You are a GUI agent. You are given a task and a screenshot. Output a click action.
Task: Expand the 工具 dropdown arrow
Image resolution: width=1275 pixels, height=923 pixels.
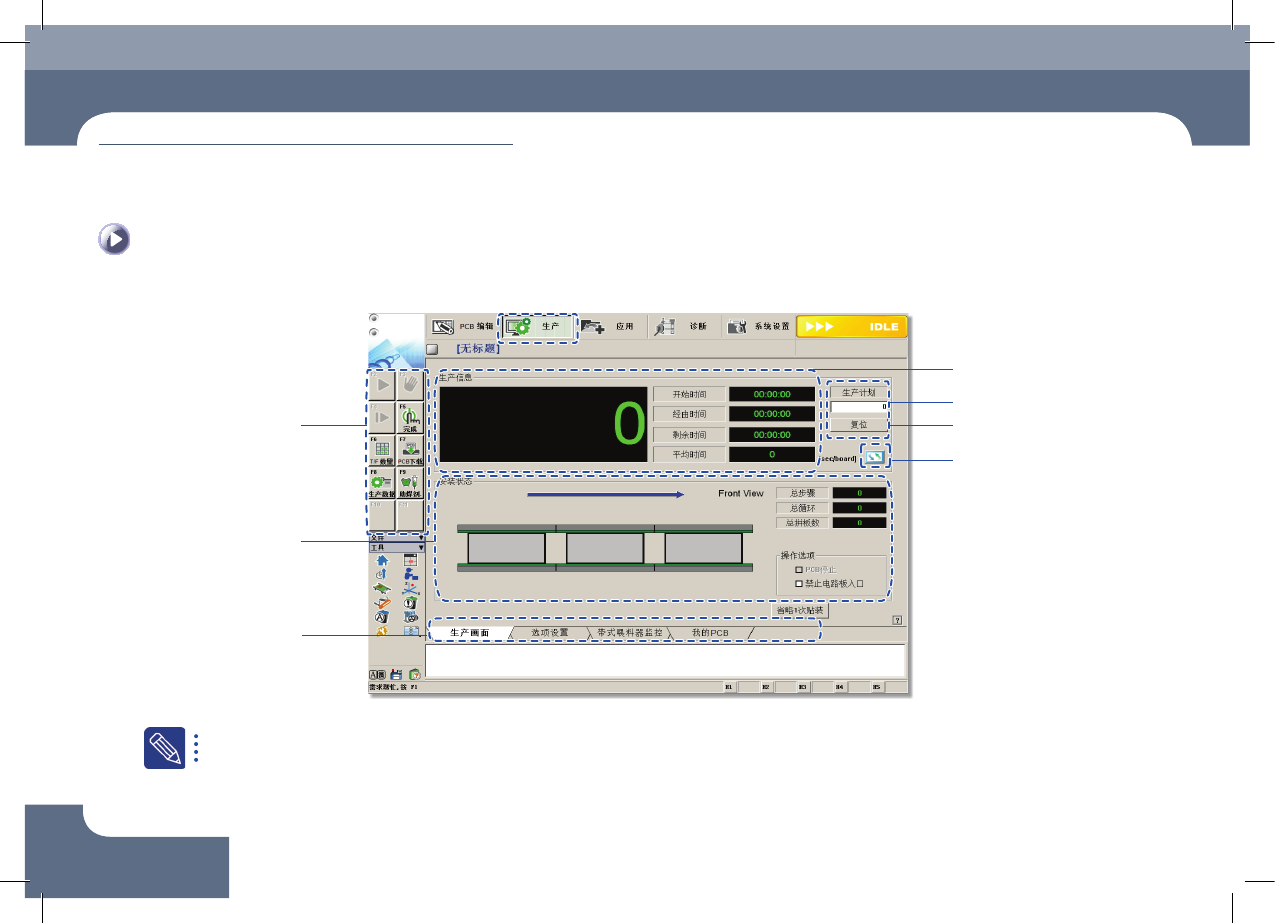[x=421, y=548]
